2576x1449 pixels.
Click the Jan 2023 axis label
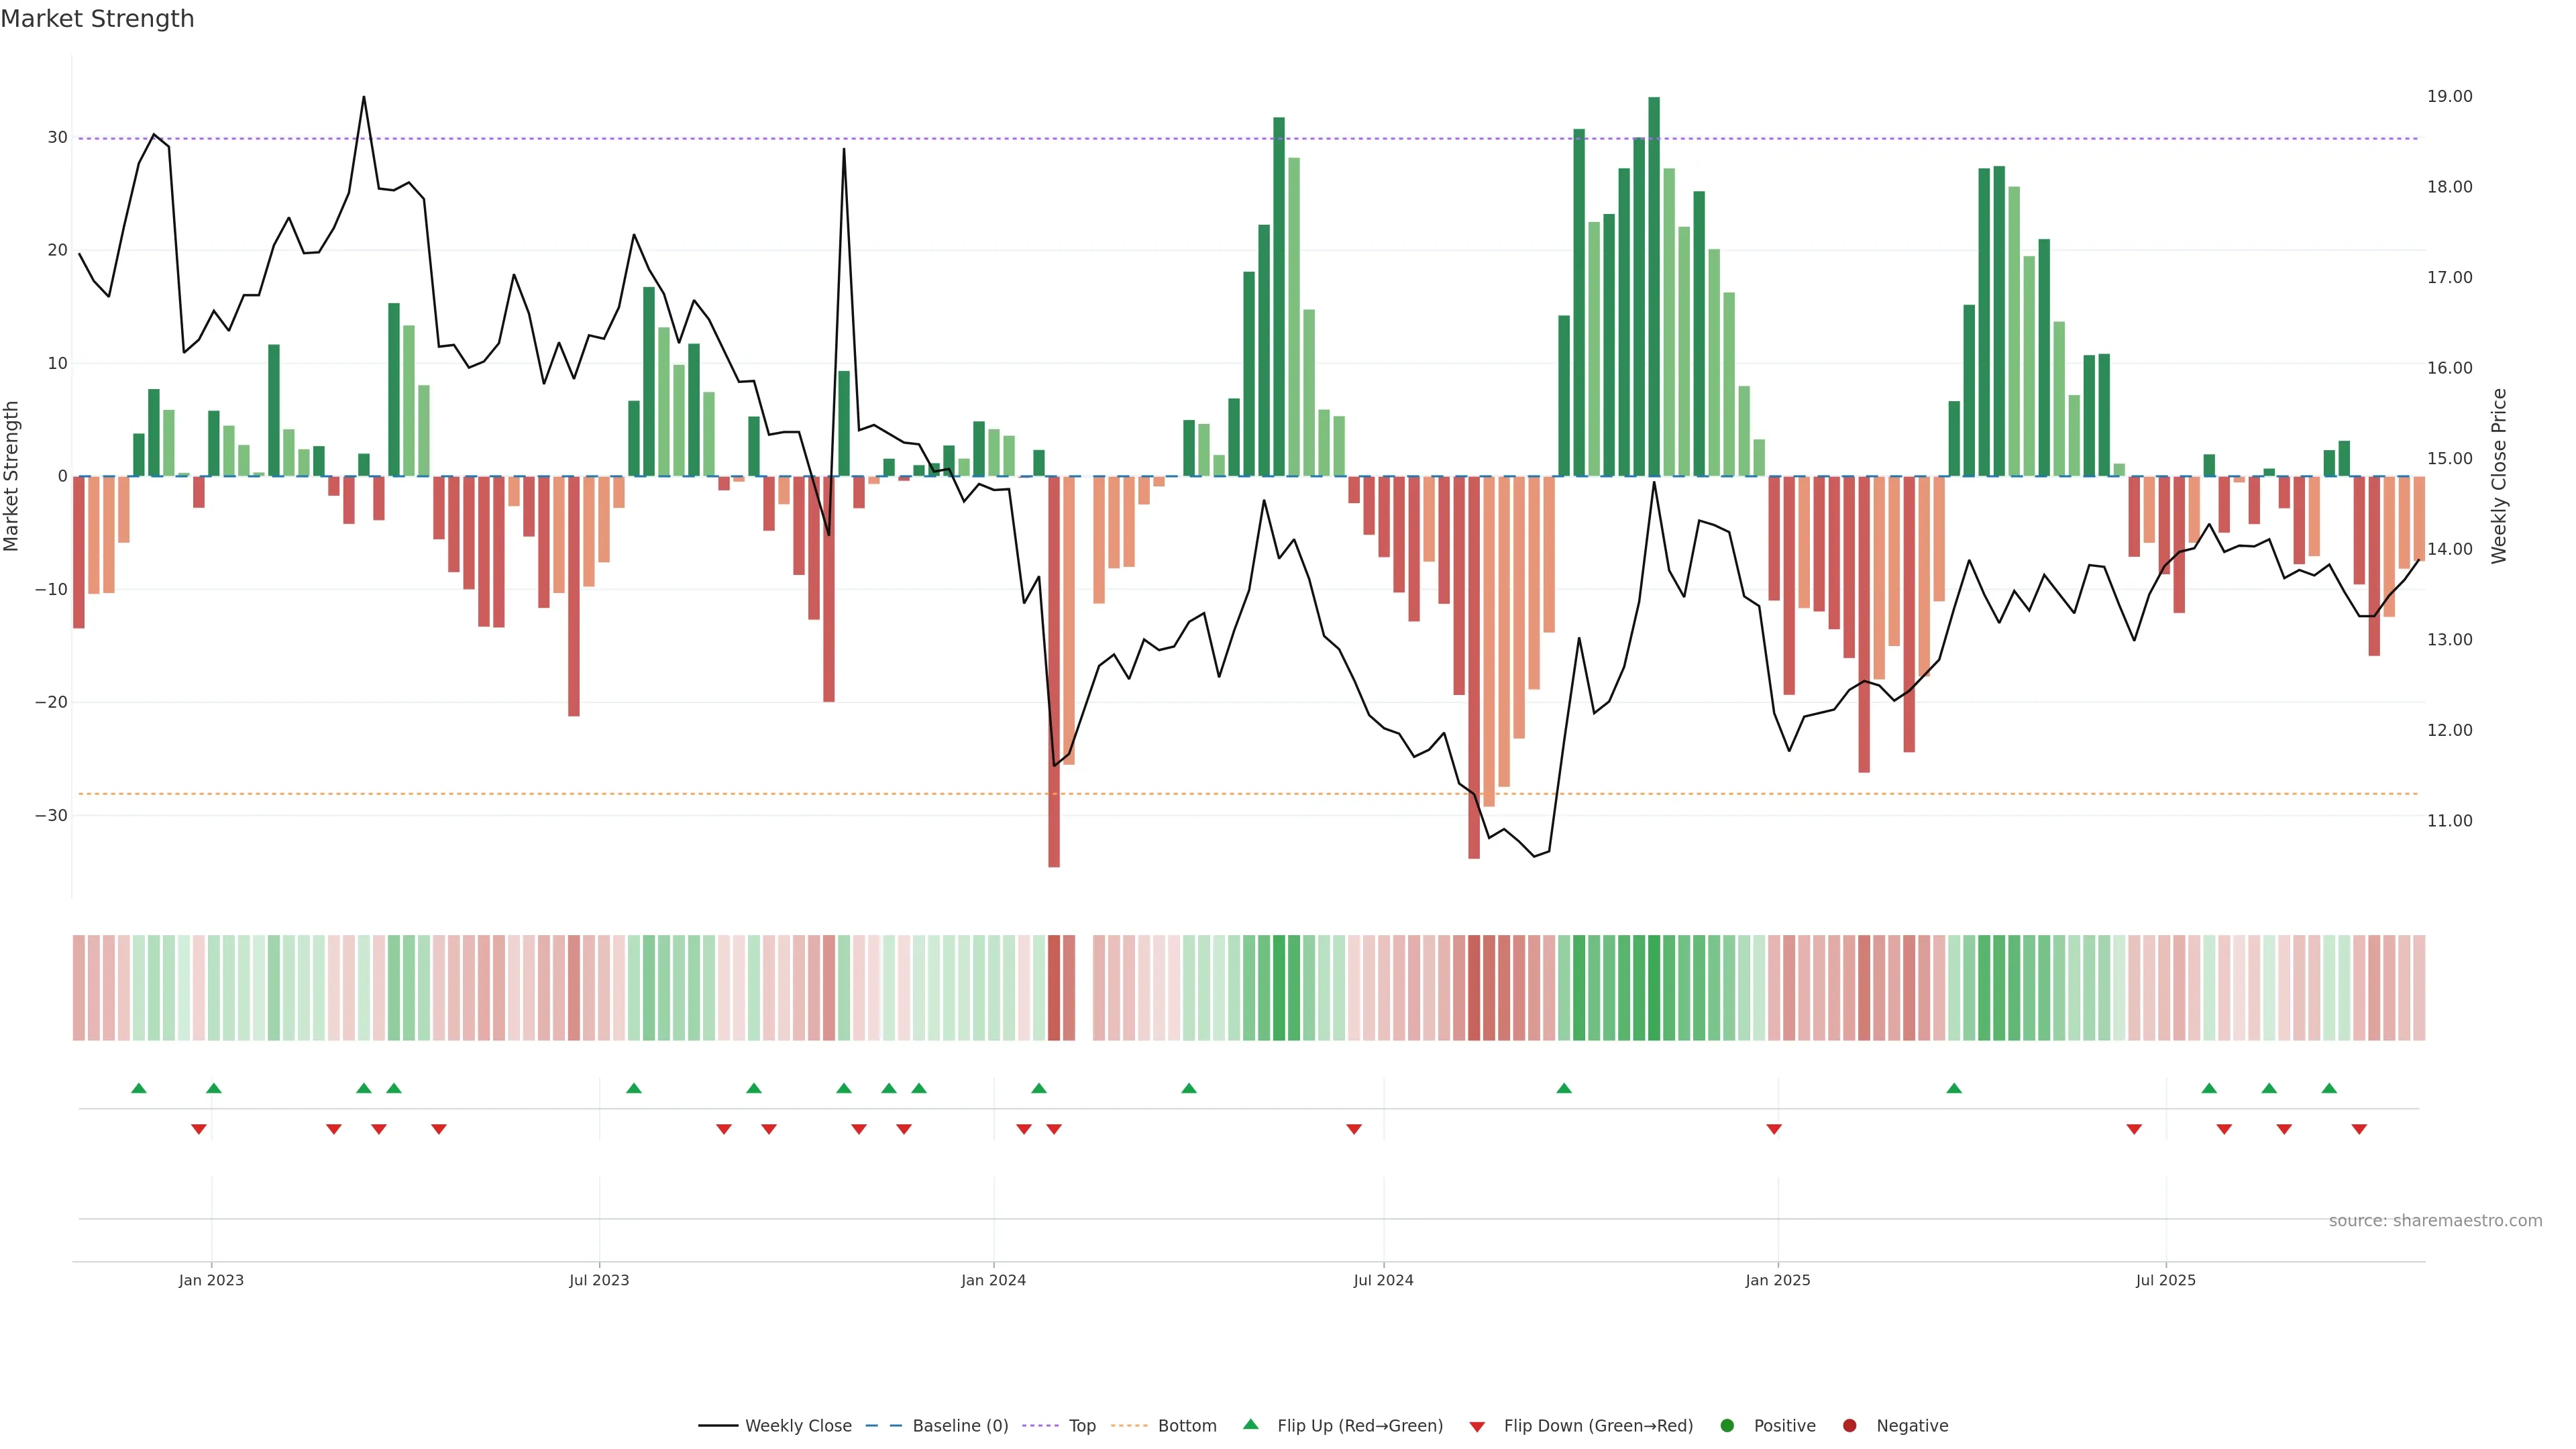tap(211, 1280)
